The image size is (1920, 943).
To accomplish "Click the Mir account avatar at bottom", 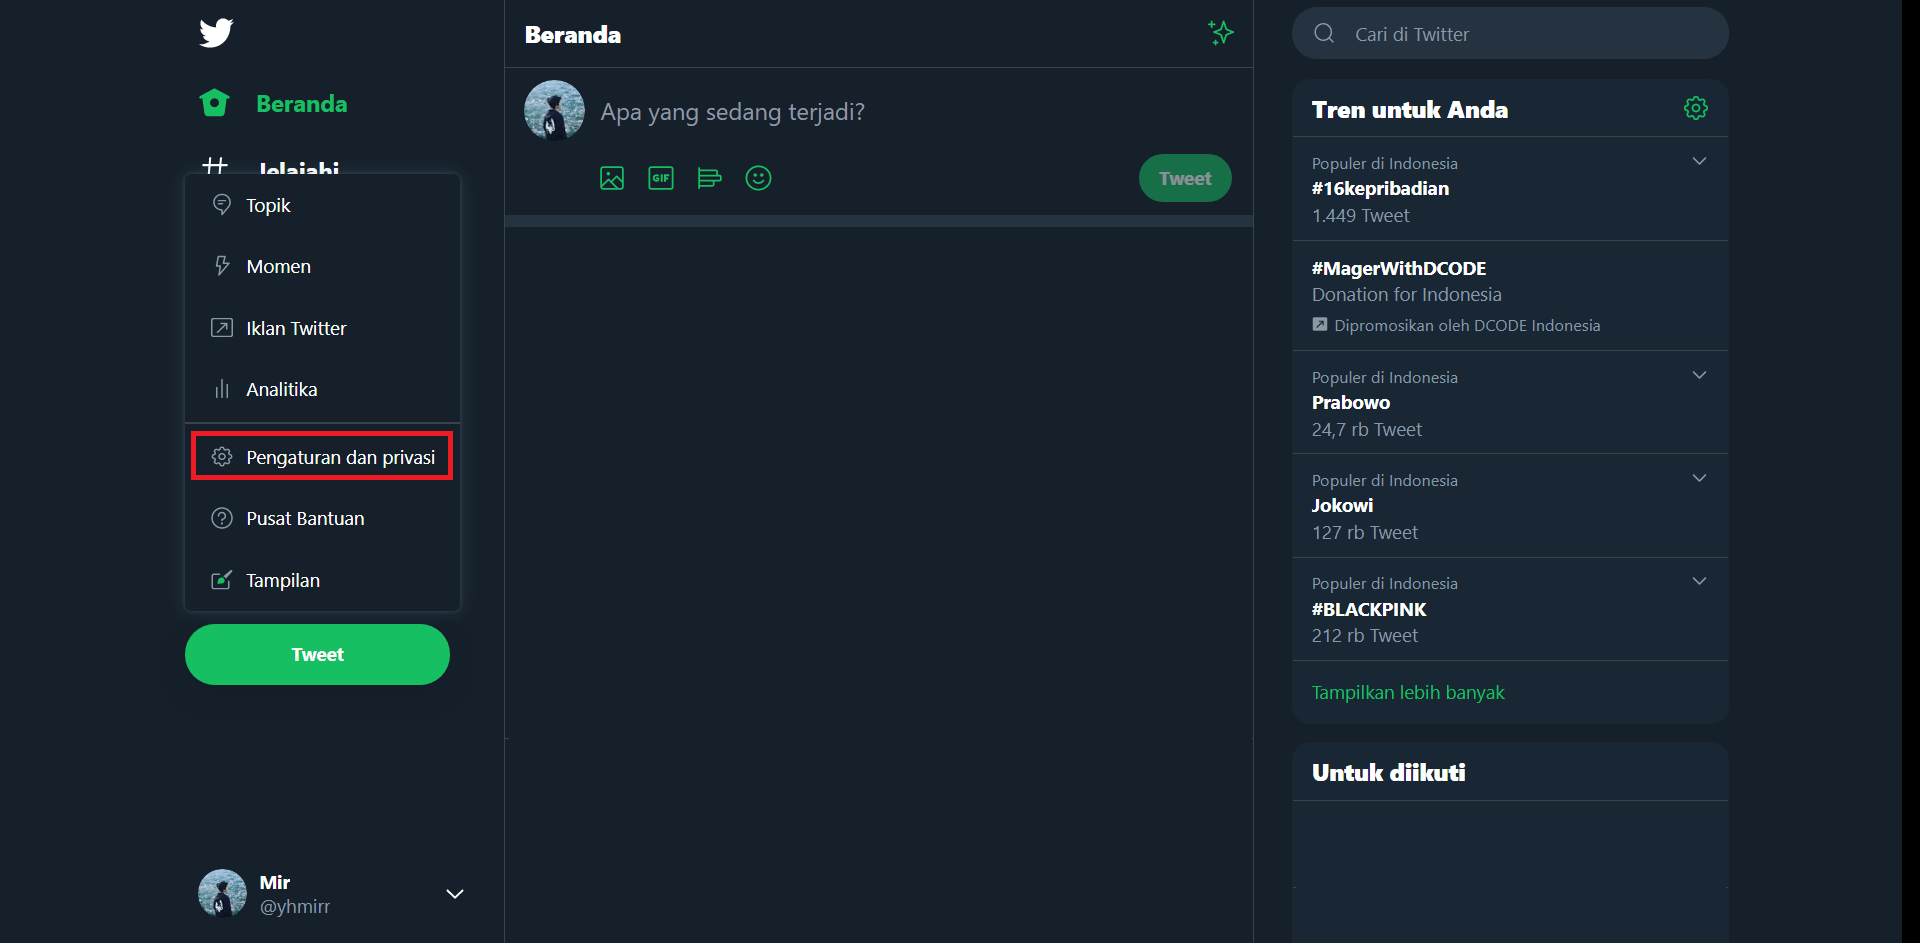I will 222,893.
